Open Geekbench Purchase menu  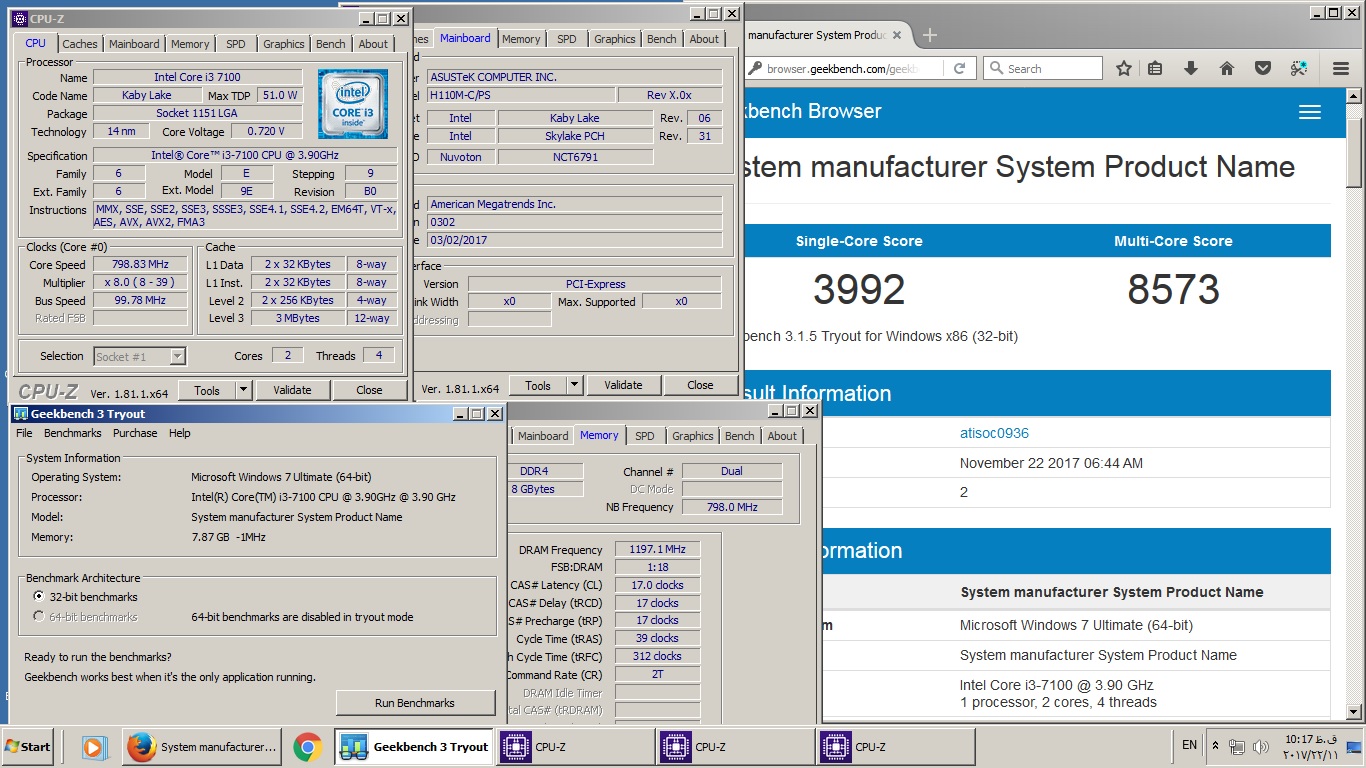point(135,433)
